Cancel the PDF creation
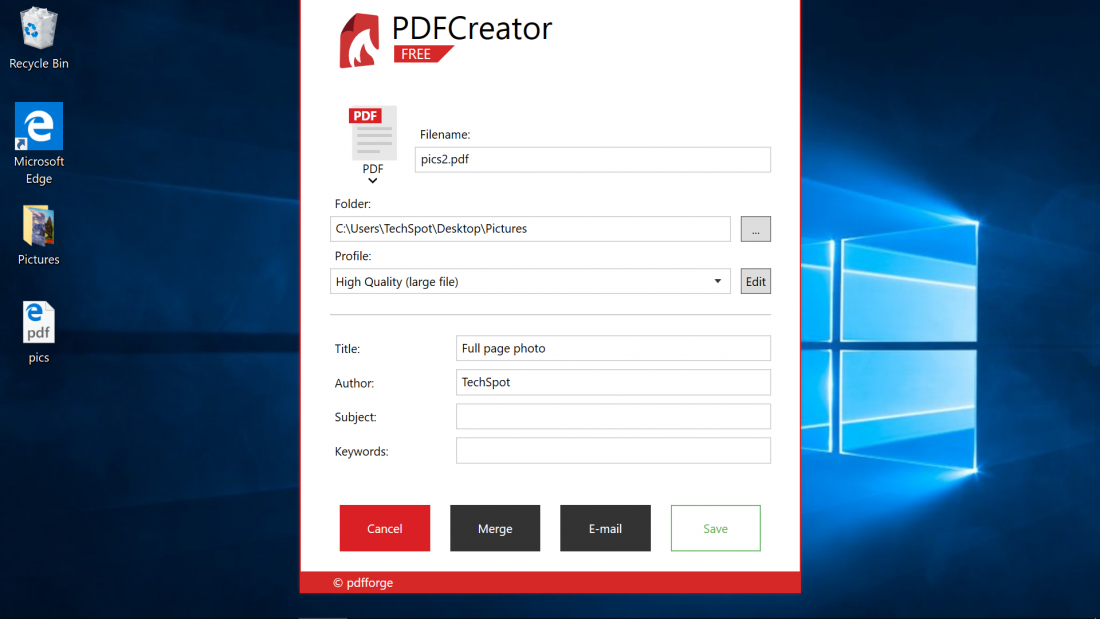Image resolution: width=1100 pixels, height=619 pixels. [384, 528]
